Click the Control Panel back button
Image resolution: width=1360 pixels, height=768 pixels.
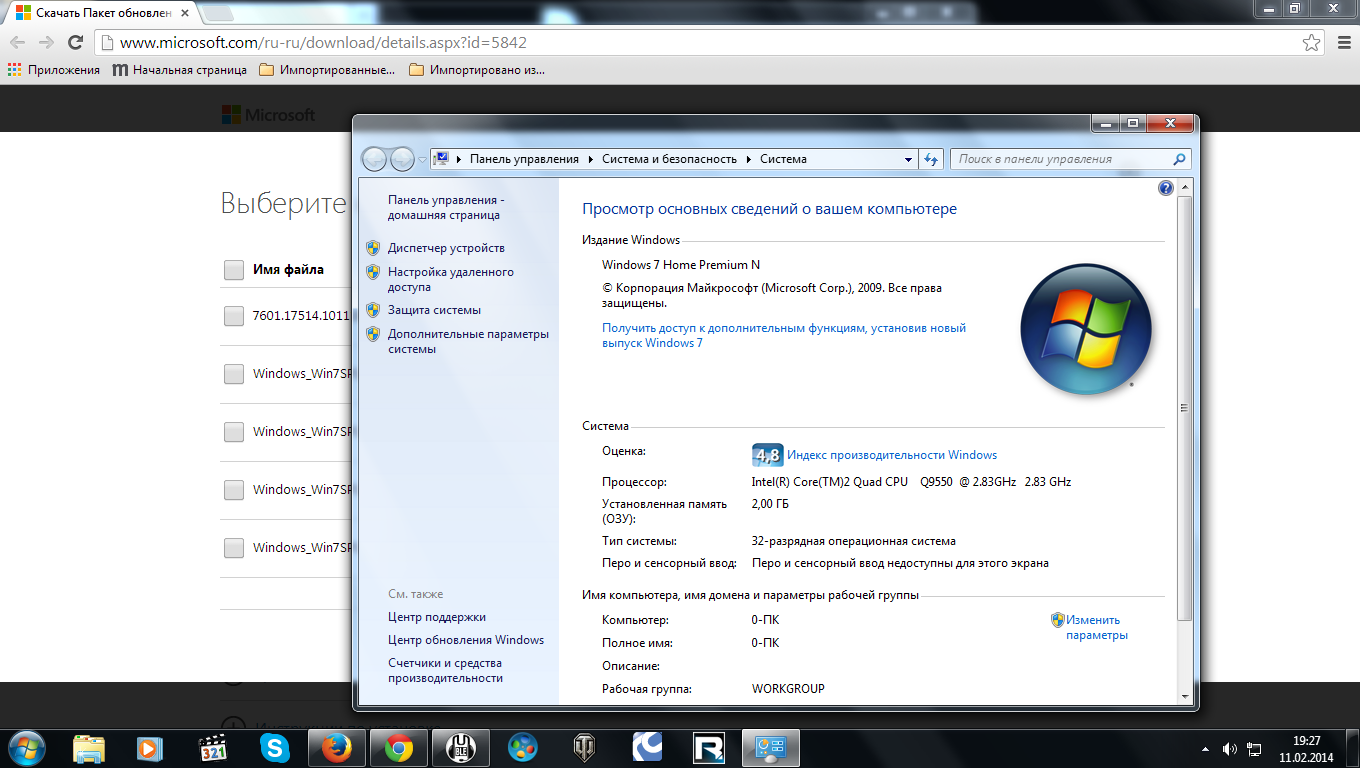[374, 159]
